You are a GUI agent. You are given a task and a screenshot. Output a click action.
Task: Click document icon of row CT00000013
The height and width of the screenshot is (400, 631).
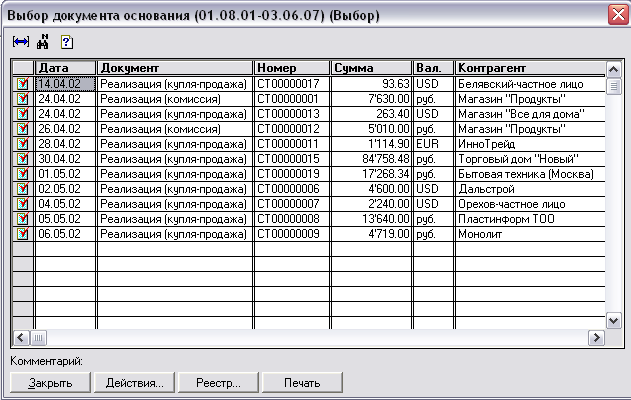(x=22, y=114)
